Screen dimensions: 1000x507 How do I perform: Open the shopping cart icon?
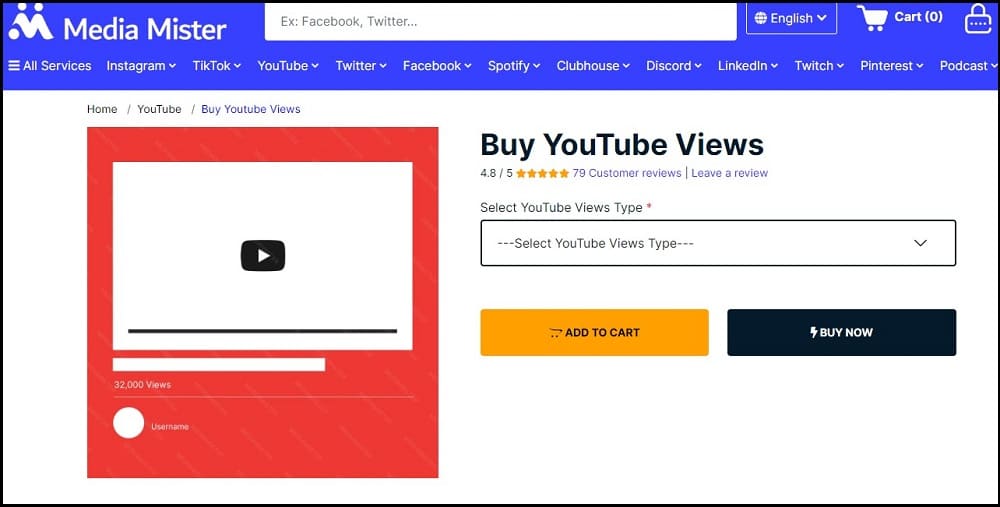872,18
